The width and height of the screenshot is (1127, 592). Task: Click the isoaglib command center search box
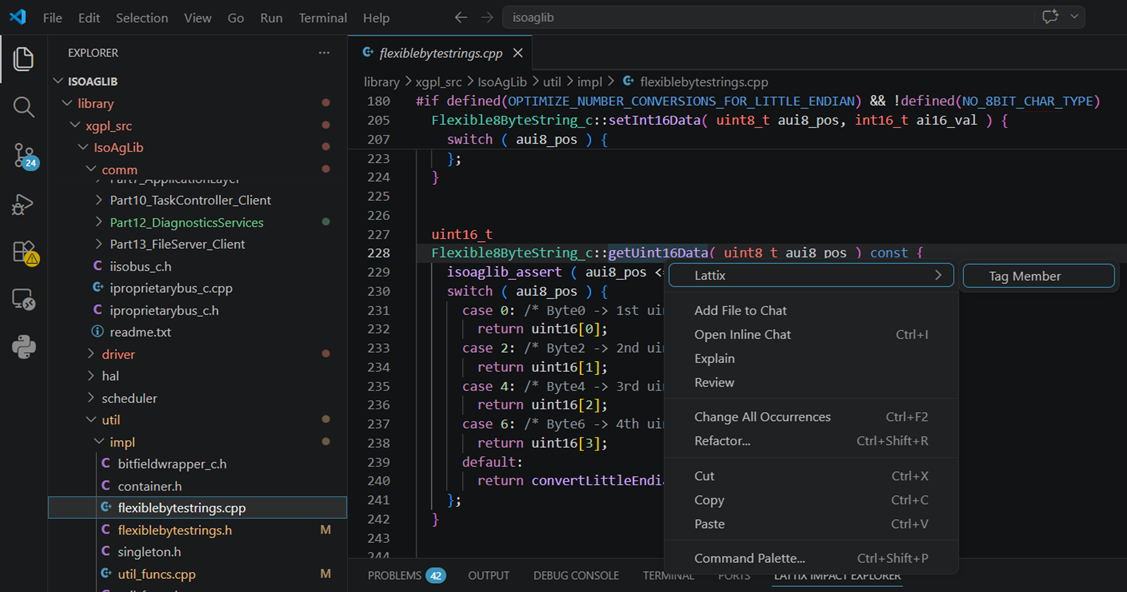pos(768,17)
